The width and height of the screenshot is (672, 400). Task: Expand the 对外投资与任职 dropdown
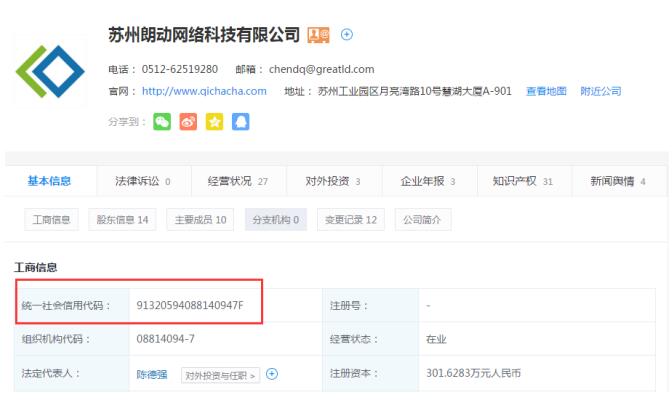[220, 375]
